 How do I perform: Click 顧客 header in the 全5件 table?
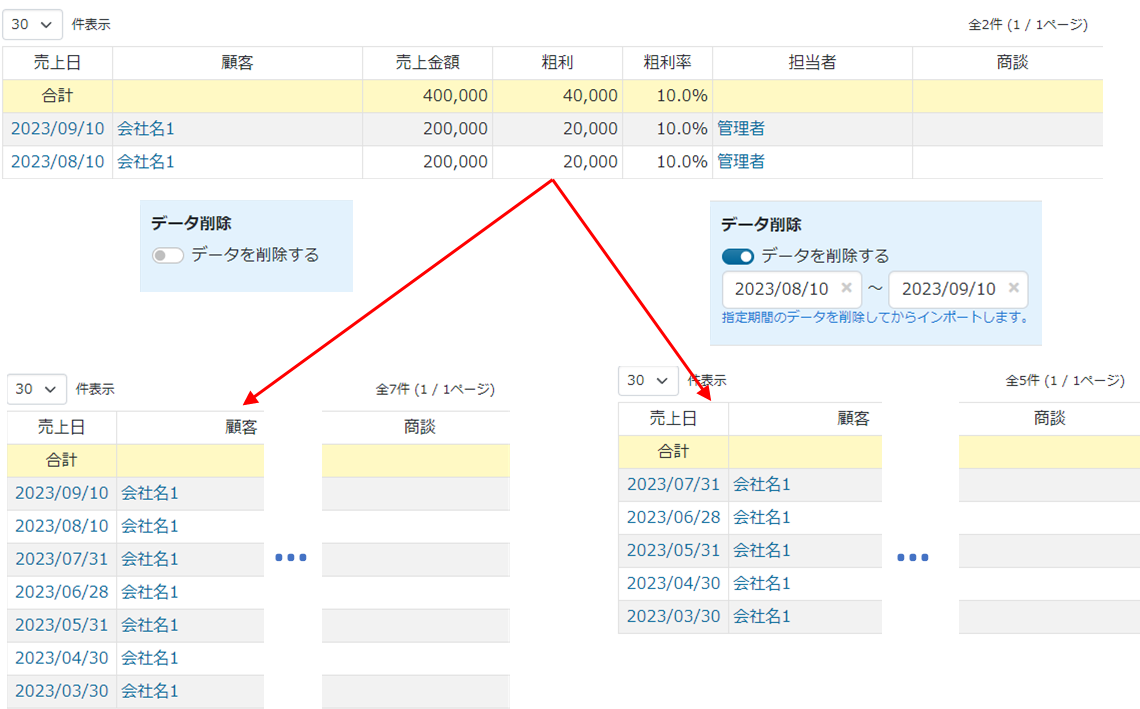point(853,418)
